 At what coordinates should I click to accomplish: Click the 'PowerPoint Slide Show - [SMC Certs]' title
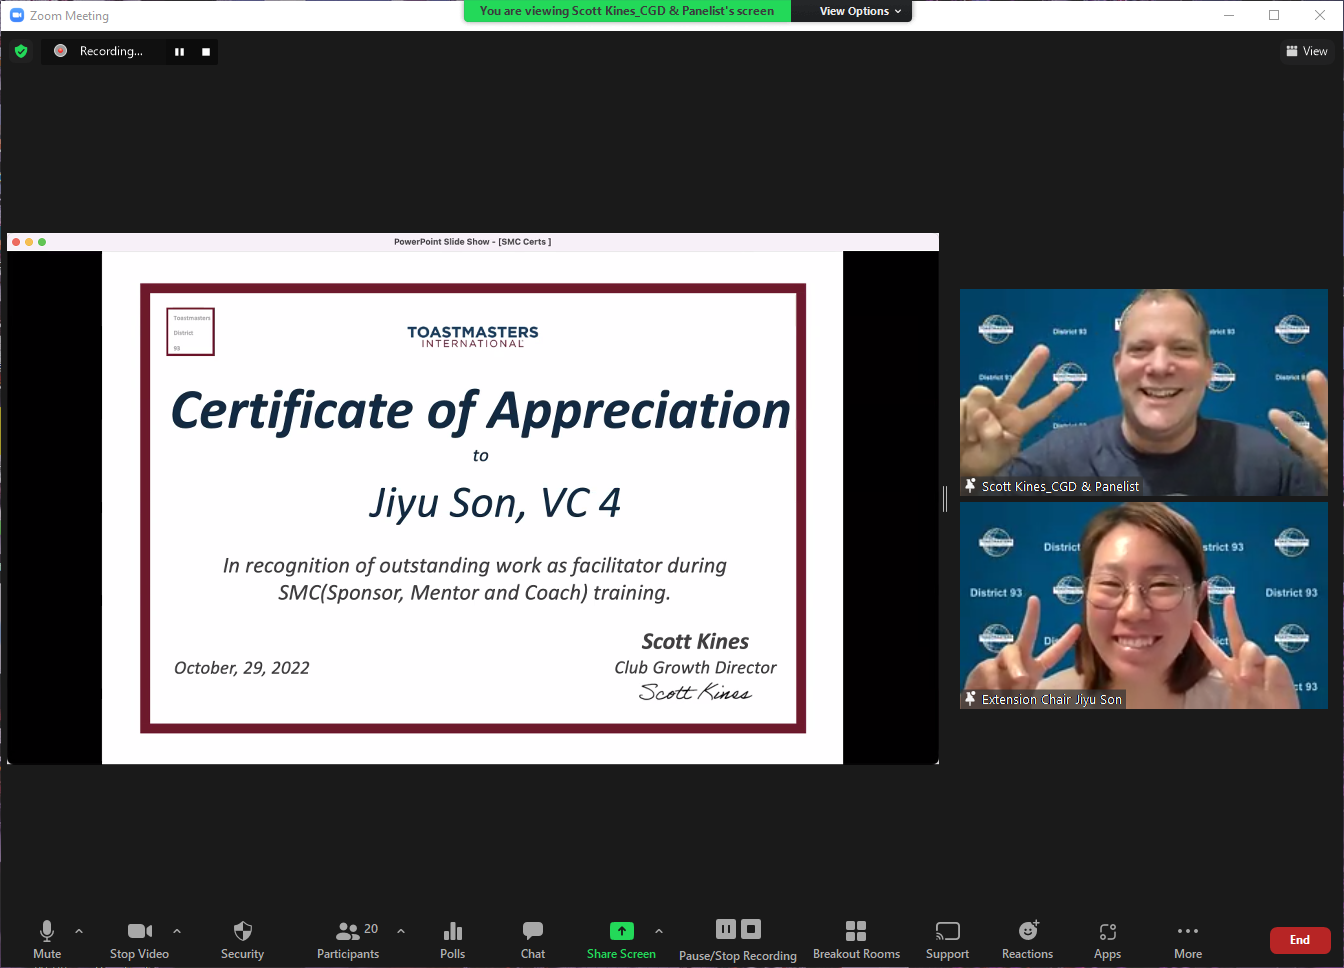coord(472,242)
